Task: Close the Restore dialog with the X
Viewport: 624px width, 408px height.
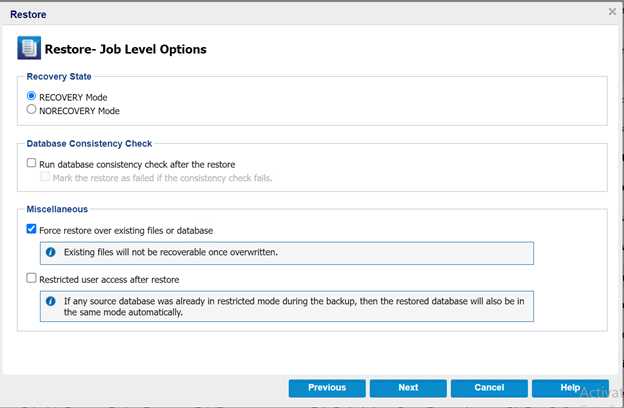Action: coord(612,12)
